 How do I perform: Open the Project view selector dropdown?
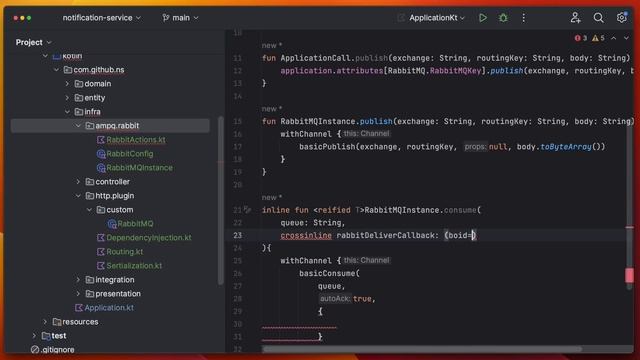[33, 42]
